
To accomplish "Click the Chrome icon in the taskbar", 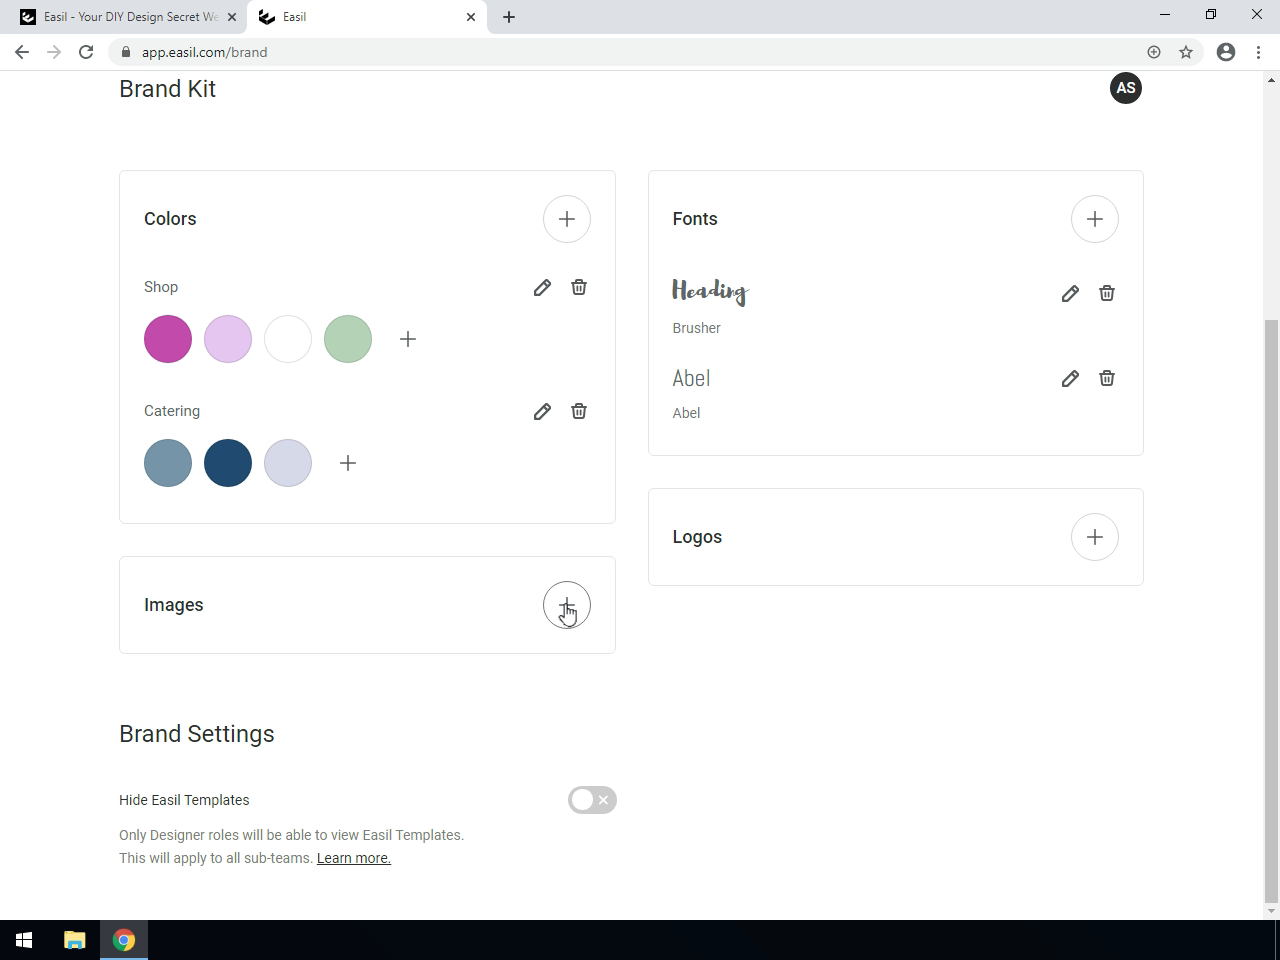I will [x=124, y=940].
